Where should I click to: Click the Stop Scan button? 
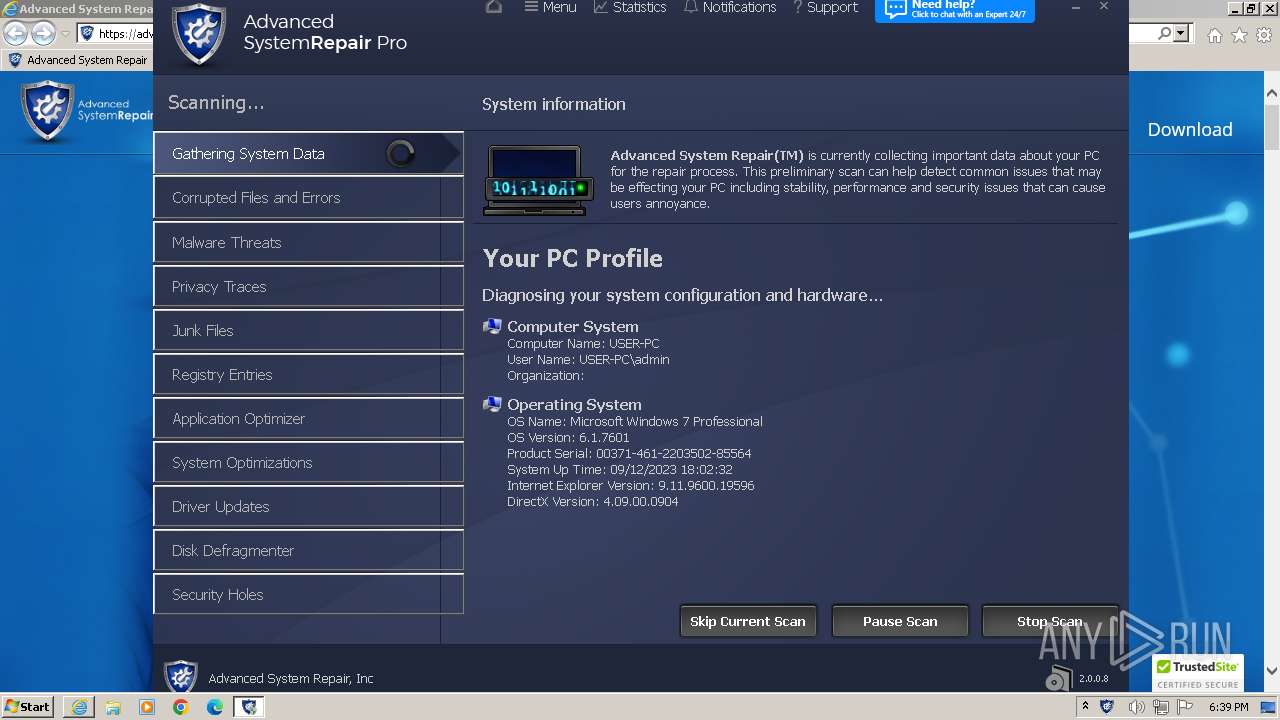[1049, 621]
